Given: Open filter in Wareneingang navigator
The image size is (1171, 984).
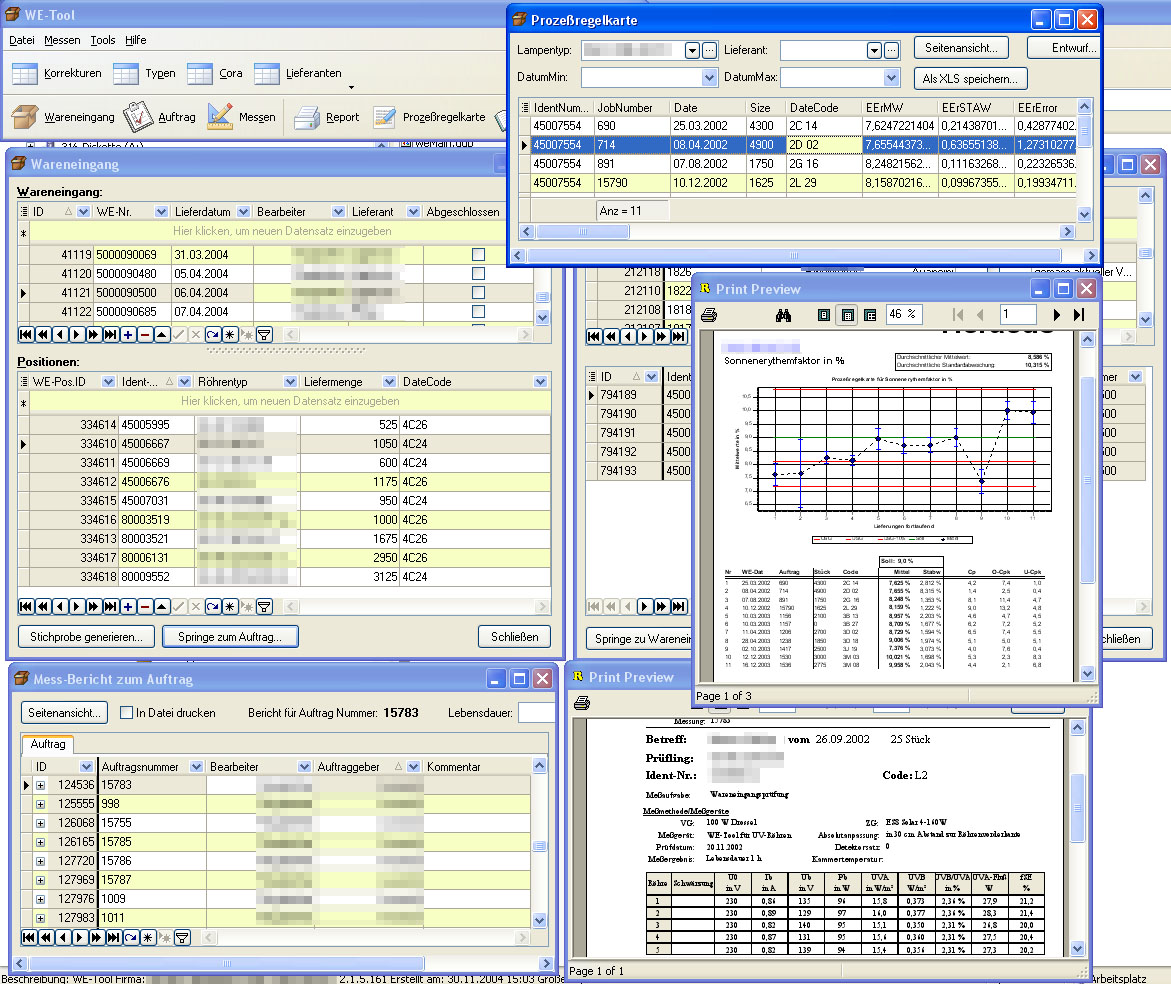Looking at the screenshot, I should (x=264, y=334).
